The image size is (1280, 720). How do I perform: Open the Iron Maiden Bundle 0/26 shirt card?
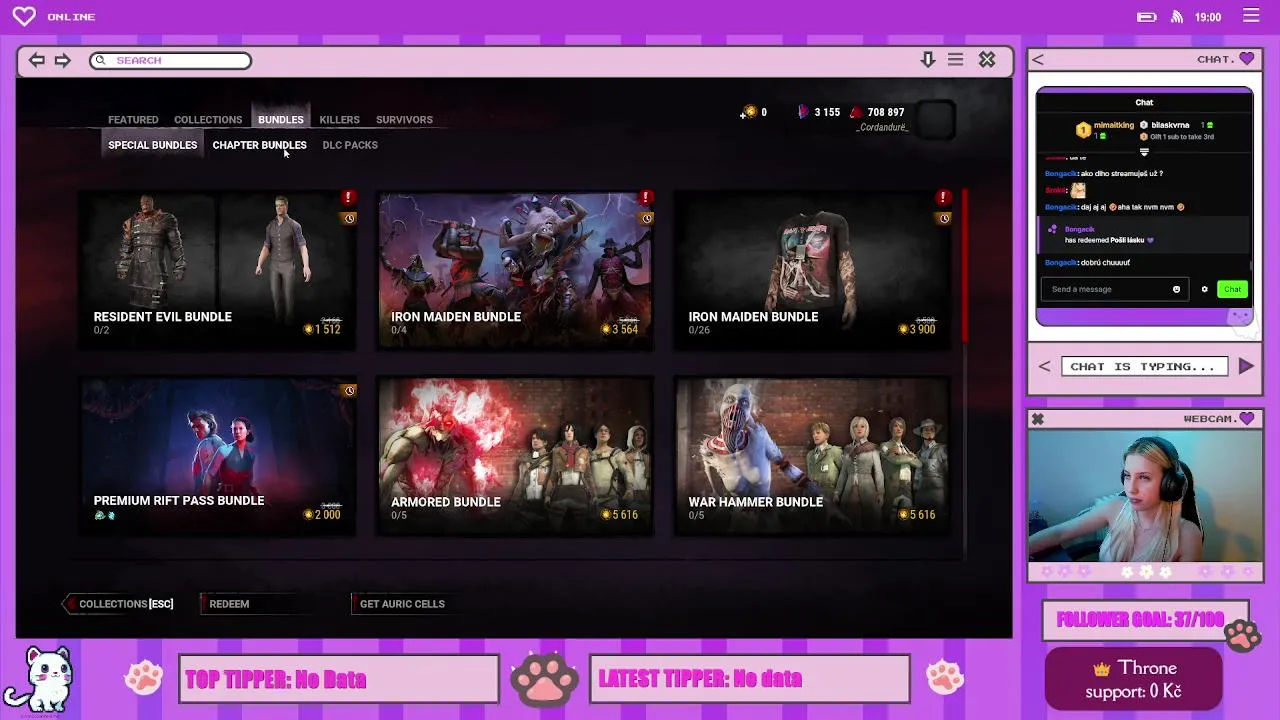click(812, 269)
